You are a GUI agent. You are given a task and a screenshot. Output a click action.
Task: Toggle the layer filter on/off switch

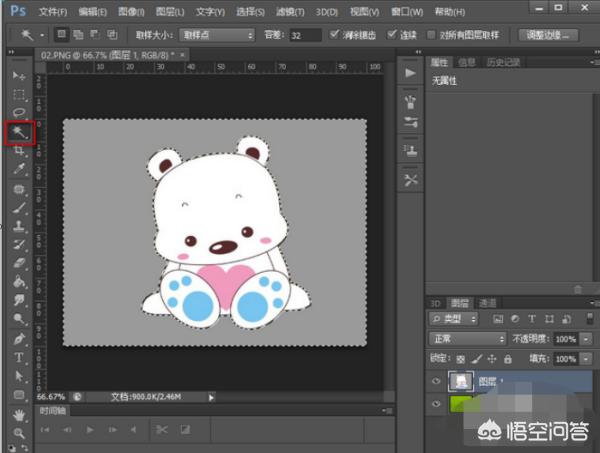coord(590,318)
